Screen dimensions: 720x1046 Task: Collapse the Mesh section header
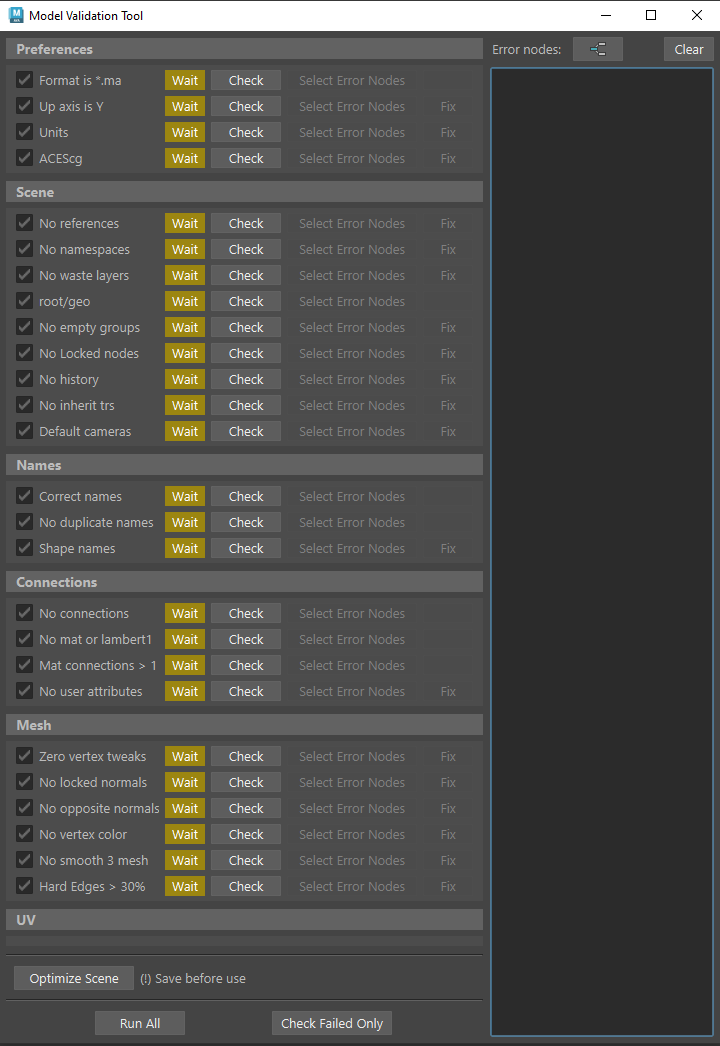coord(244,725)
